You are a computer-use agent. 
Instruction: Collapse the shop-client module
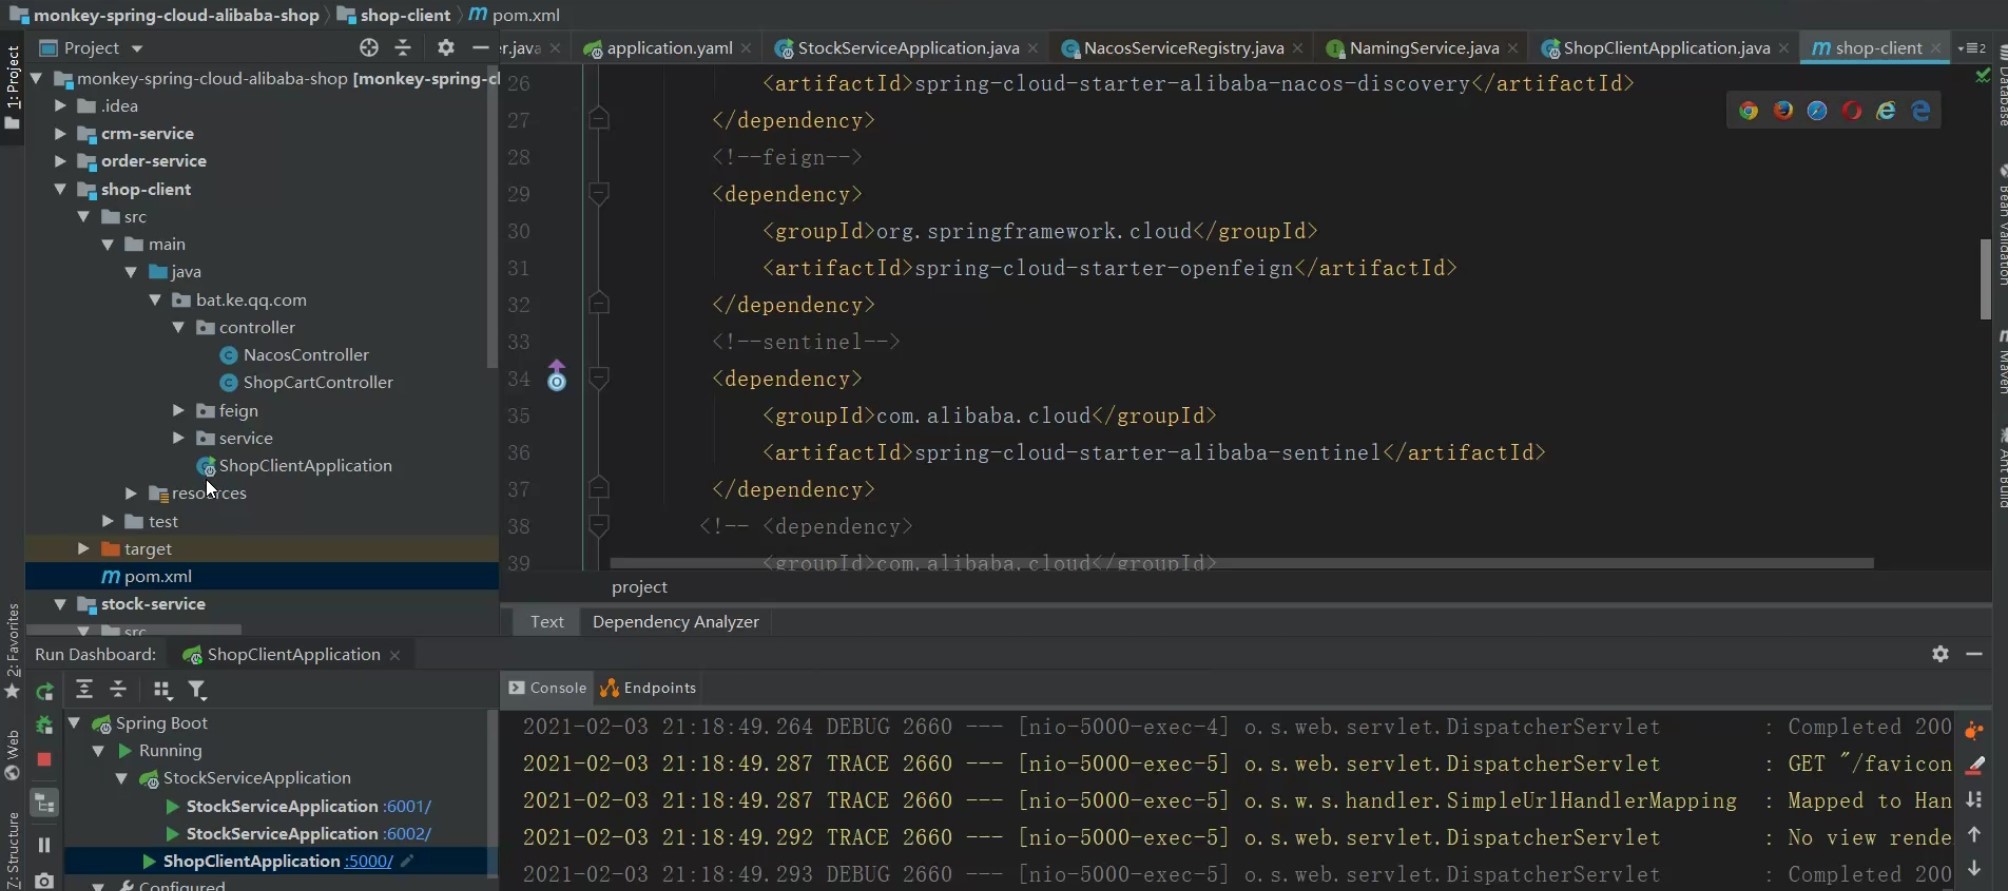(x=60, y=189)
